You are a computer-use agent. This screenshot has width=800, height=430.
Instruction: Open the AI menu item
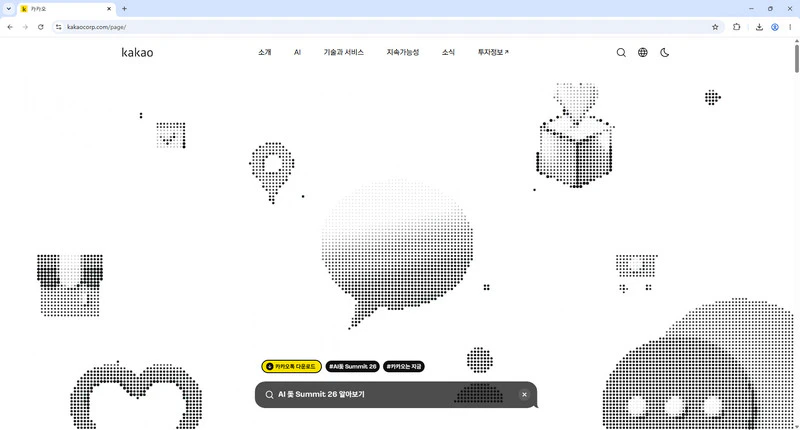pos(297,52)
